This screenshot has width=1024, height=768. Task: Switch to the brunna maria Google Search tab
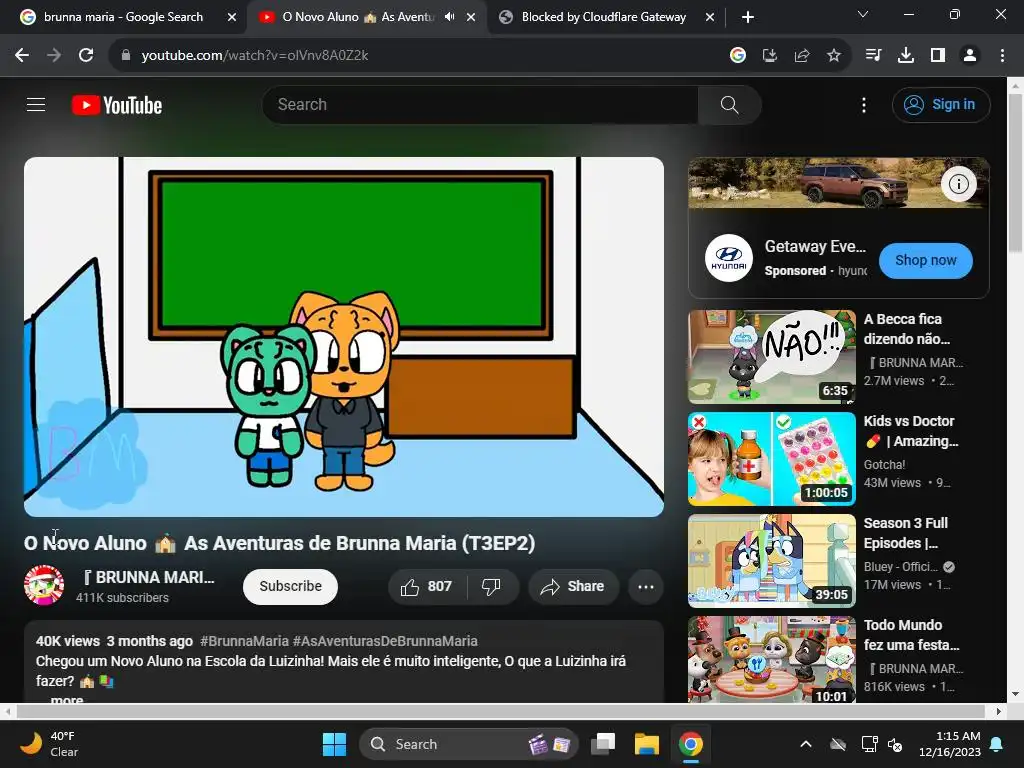coord(123,17)
